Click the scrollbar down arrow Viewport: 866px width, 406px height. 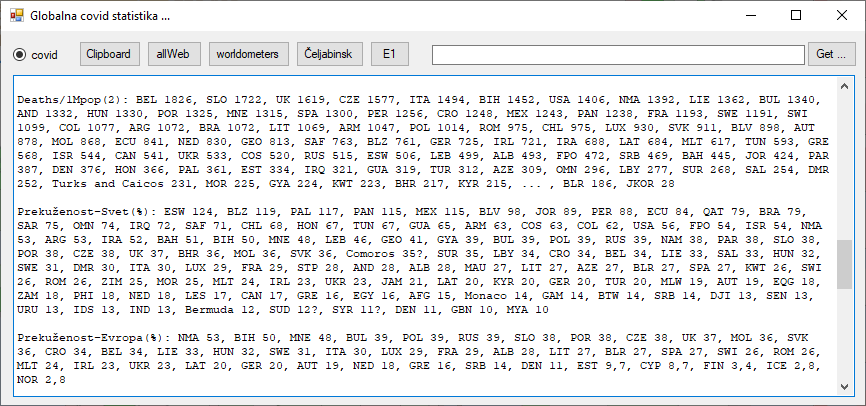pos(845,387)
